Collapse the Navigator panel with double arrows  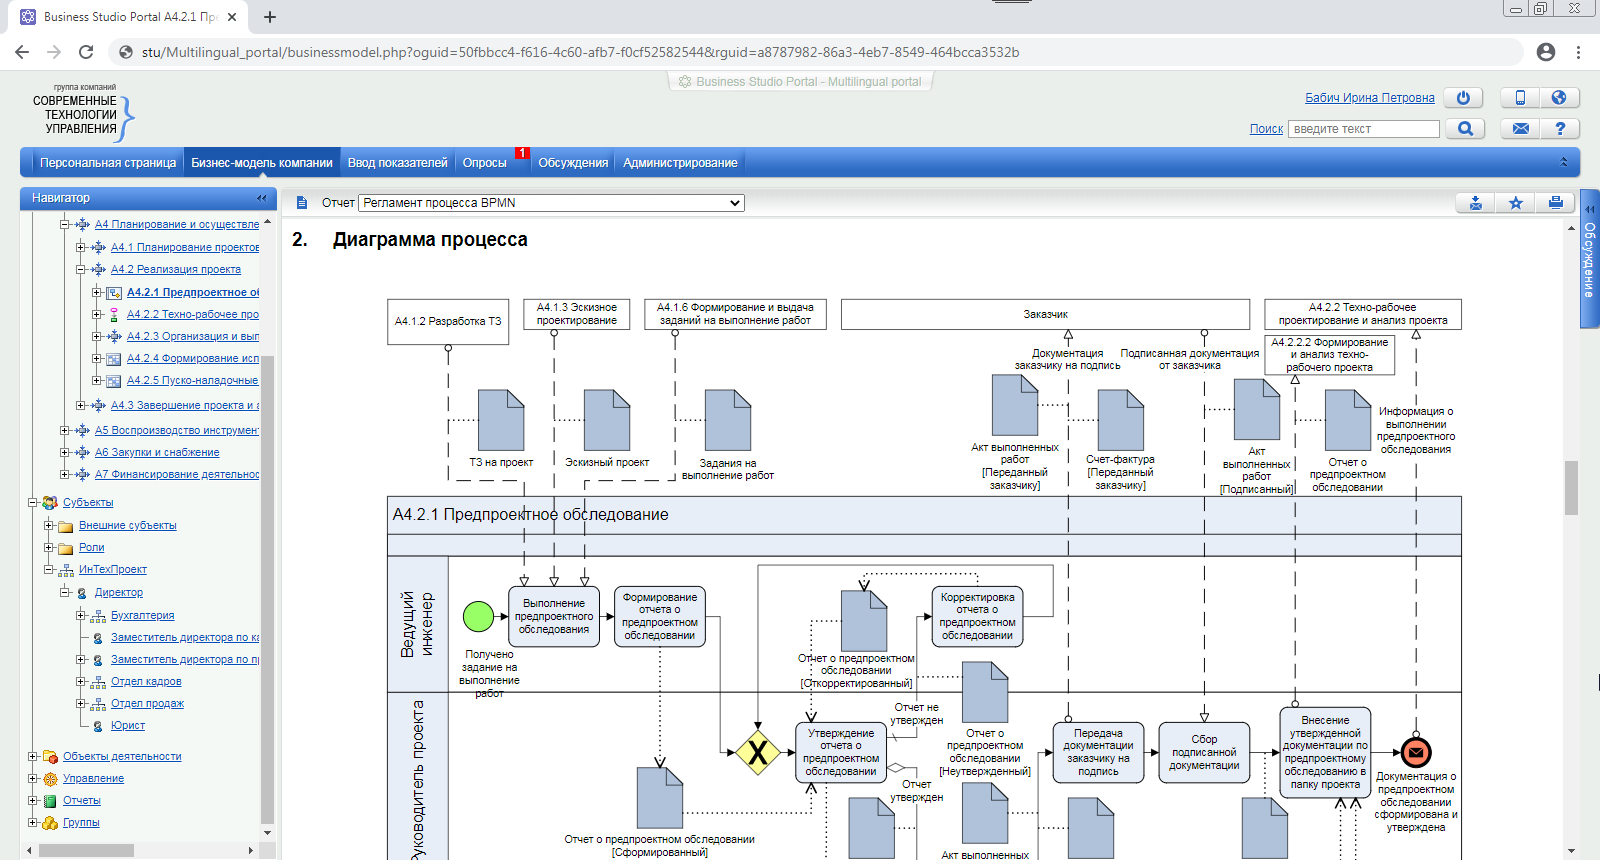pyautogui.click(x=262, y=198)
